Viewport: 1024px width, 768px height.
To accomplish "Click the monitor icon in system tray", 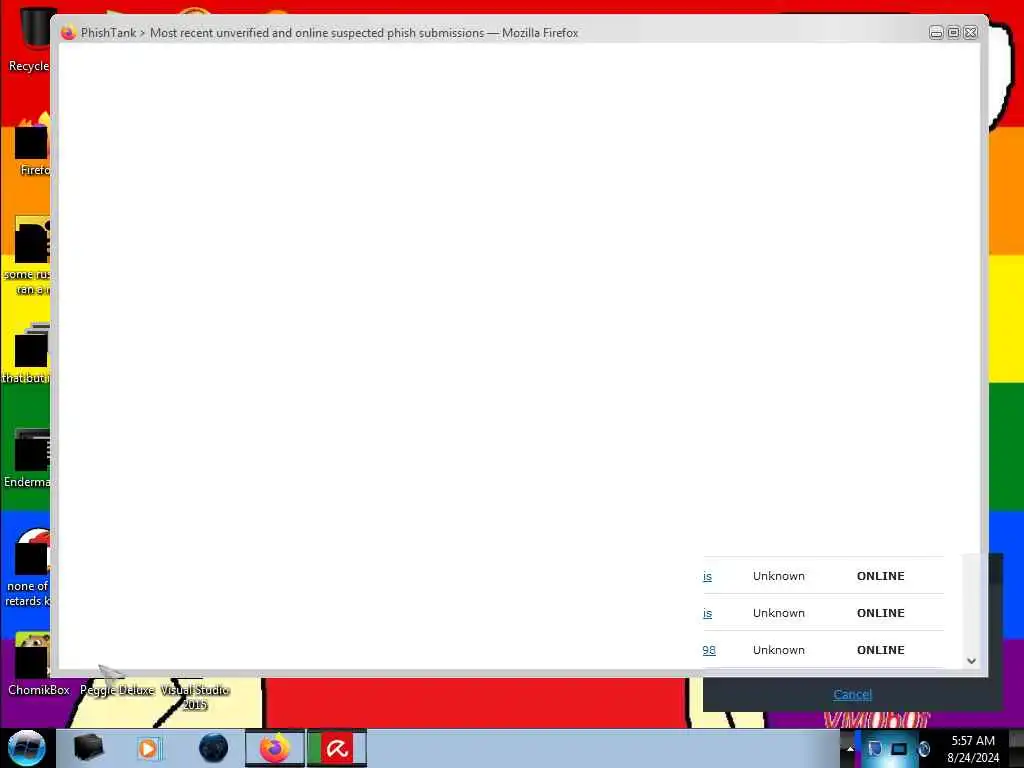I will [899, 748].
